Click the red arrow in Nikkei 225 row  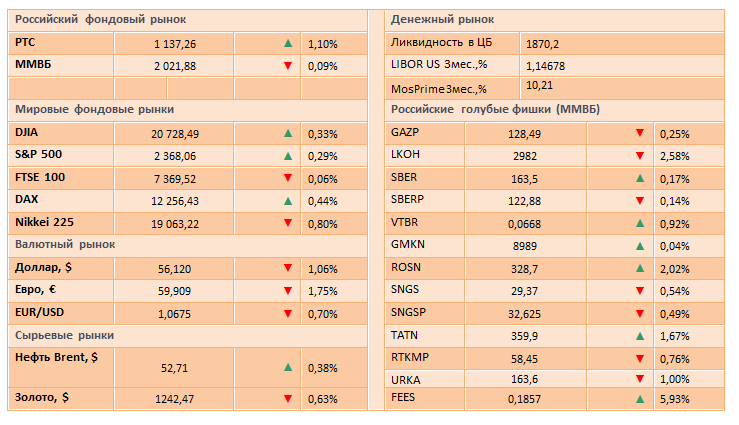point(287,223)
